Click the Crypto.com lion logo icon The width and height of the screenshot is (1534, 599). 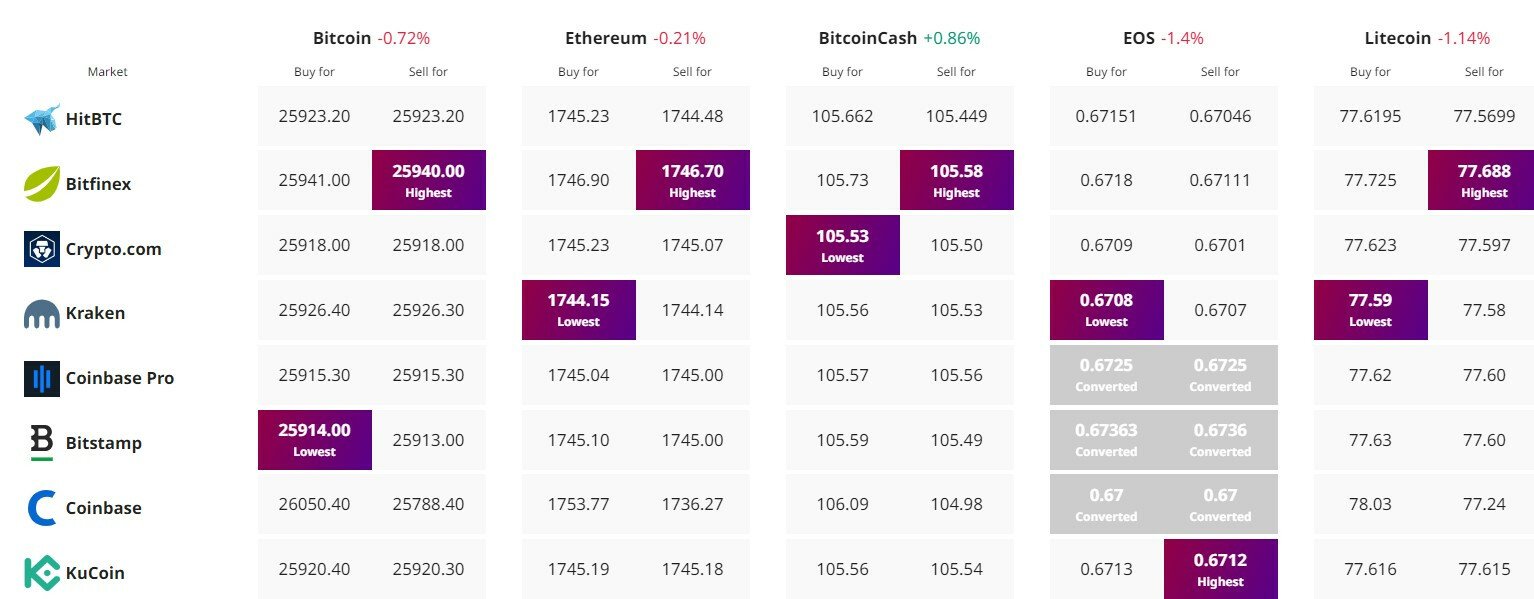pos(42,249)
